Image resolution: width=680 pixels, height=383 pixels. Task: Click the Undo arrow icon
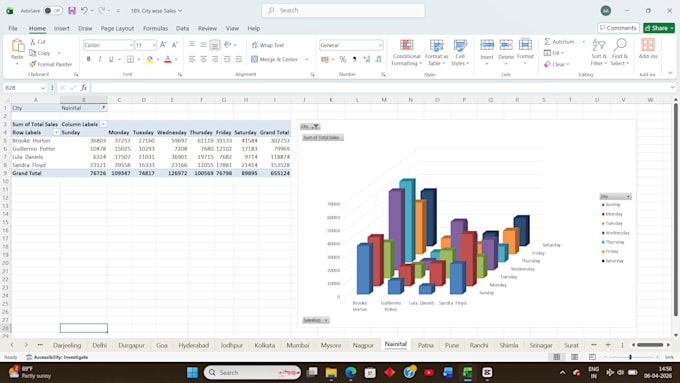pyautogui.click(x=84, y=10)
